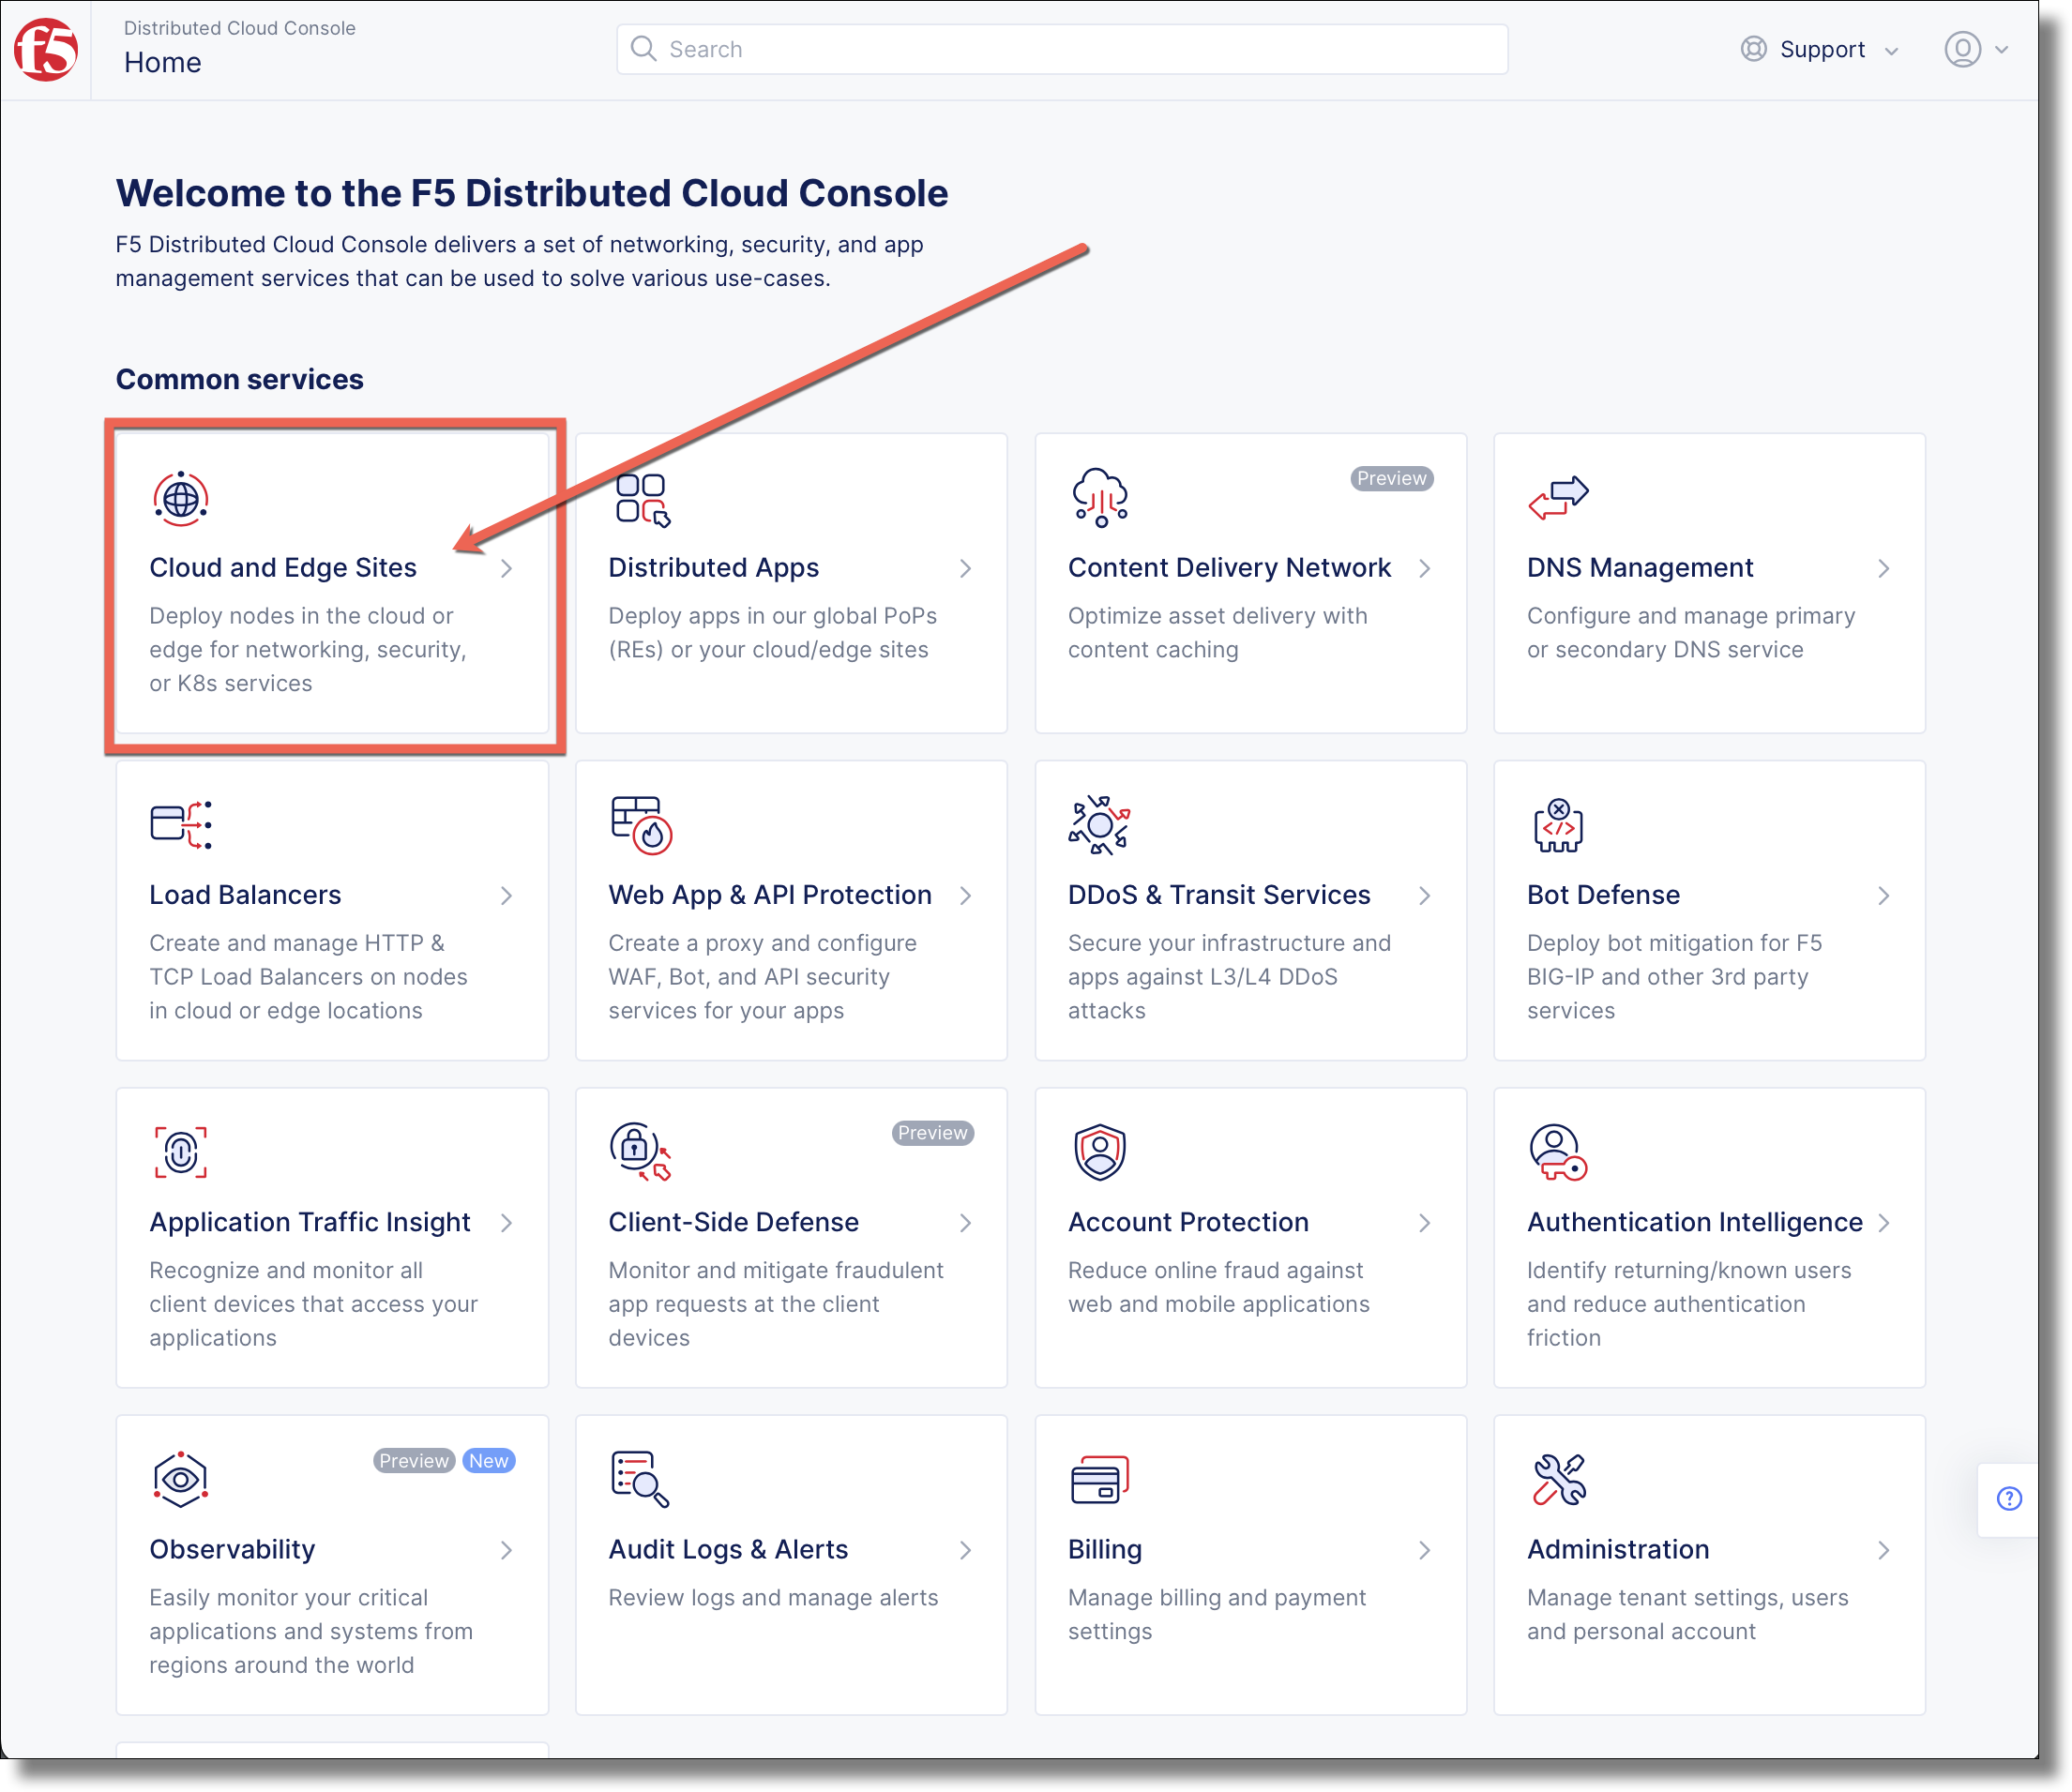Click the Home page title in header

[162, 62]
